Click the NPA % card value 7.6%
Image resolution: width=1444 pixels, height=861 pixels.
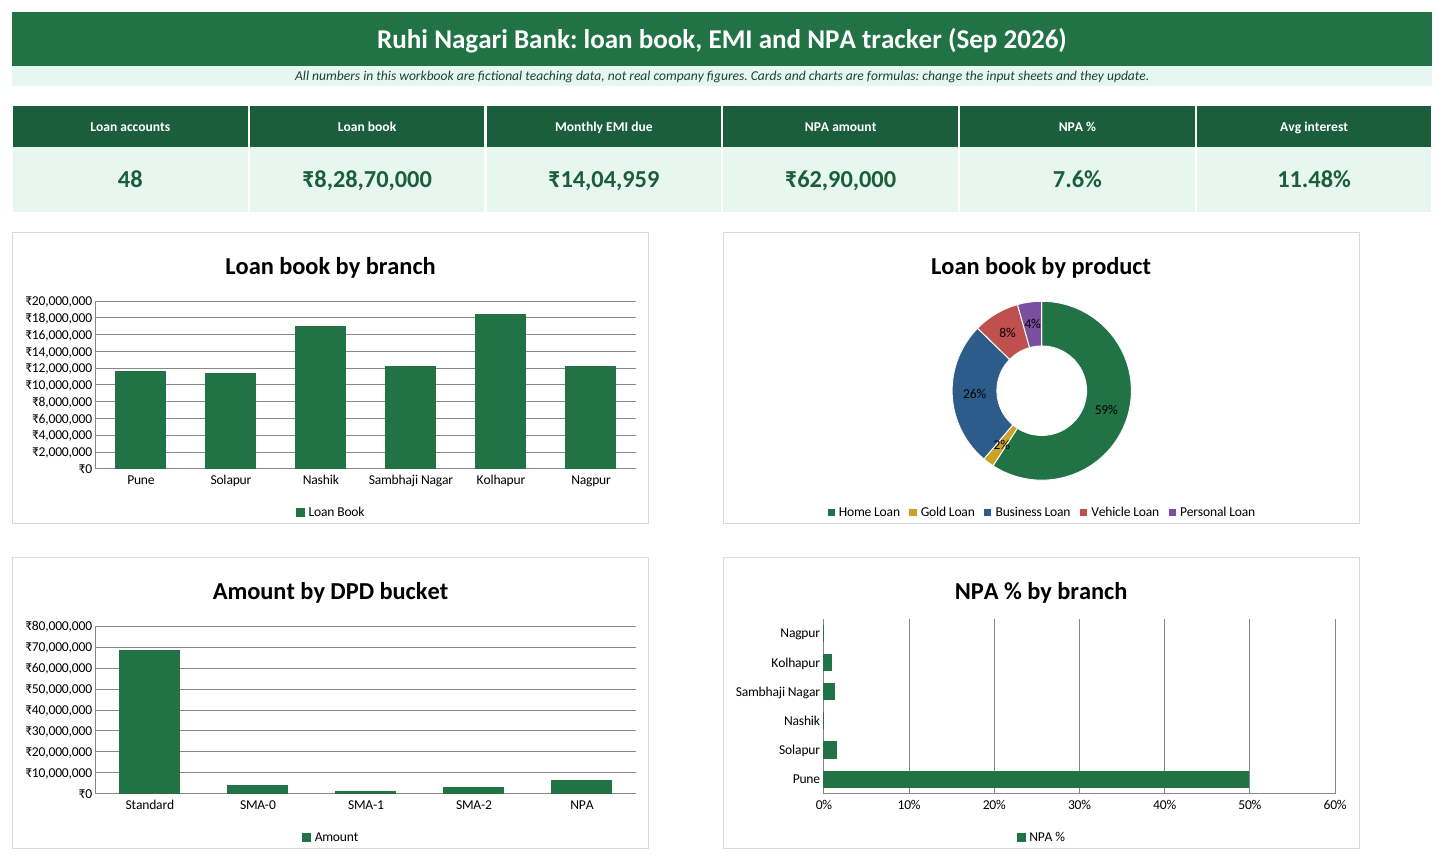1077,180
